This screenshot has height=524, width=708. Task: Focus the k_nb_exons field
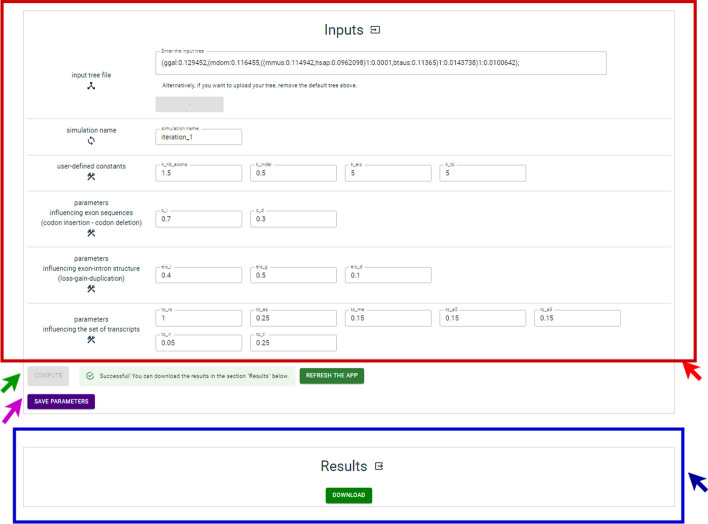pos(199,173)
